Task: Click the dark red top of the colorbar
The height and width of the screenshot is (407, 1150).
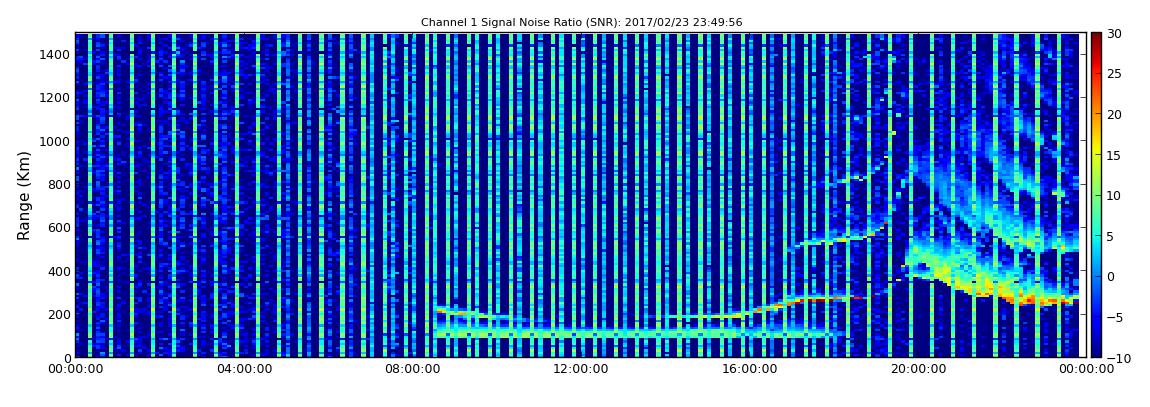Action: [1096, 38]
